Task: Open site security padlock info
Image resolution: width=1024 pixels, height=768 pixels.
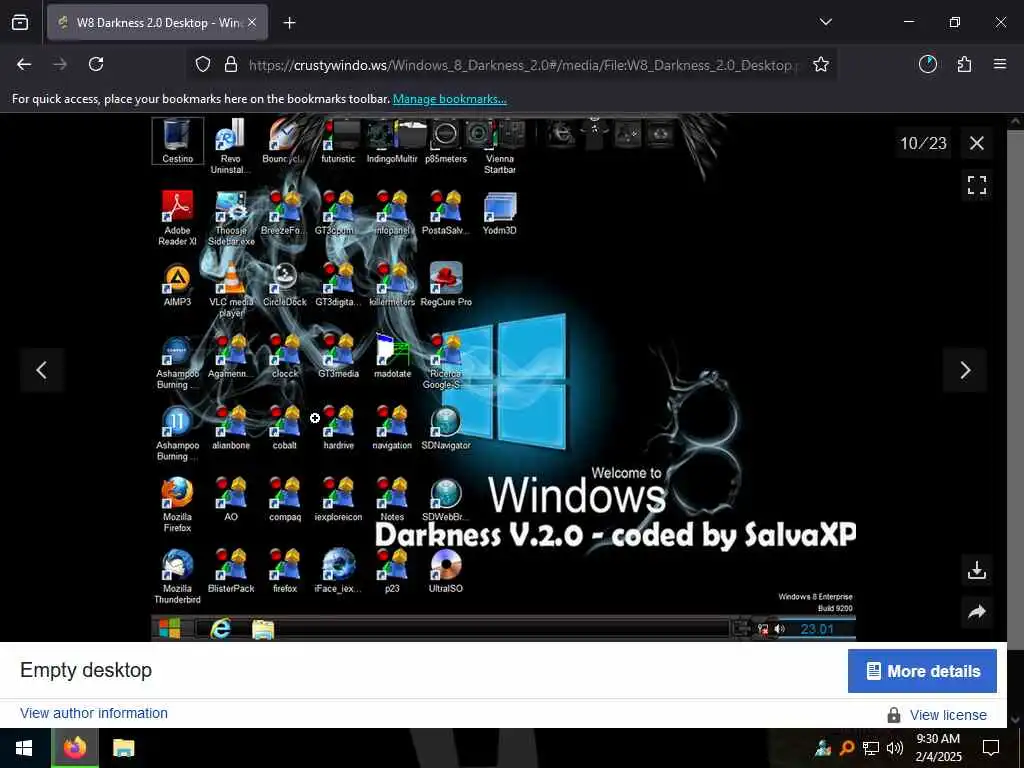Action: pyautogui.click(x=231, y=65)
